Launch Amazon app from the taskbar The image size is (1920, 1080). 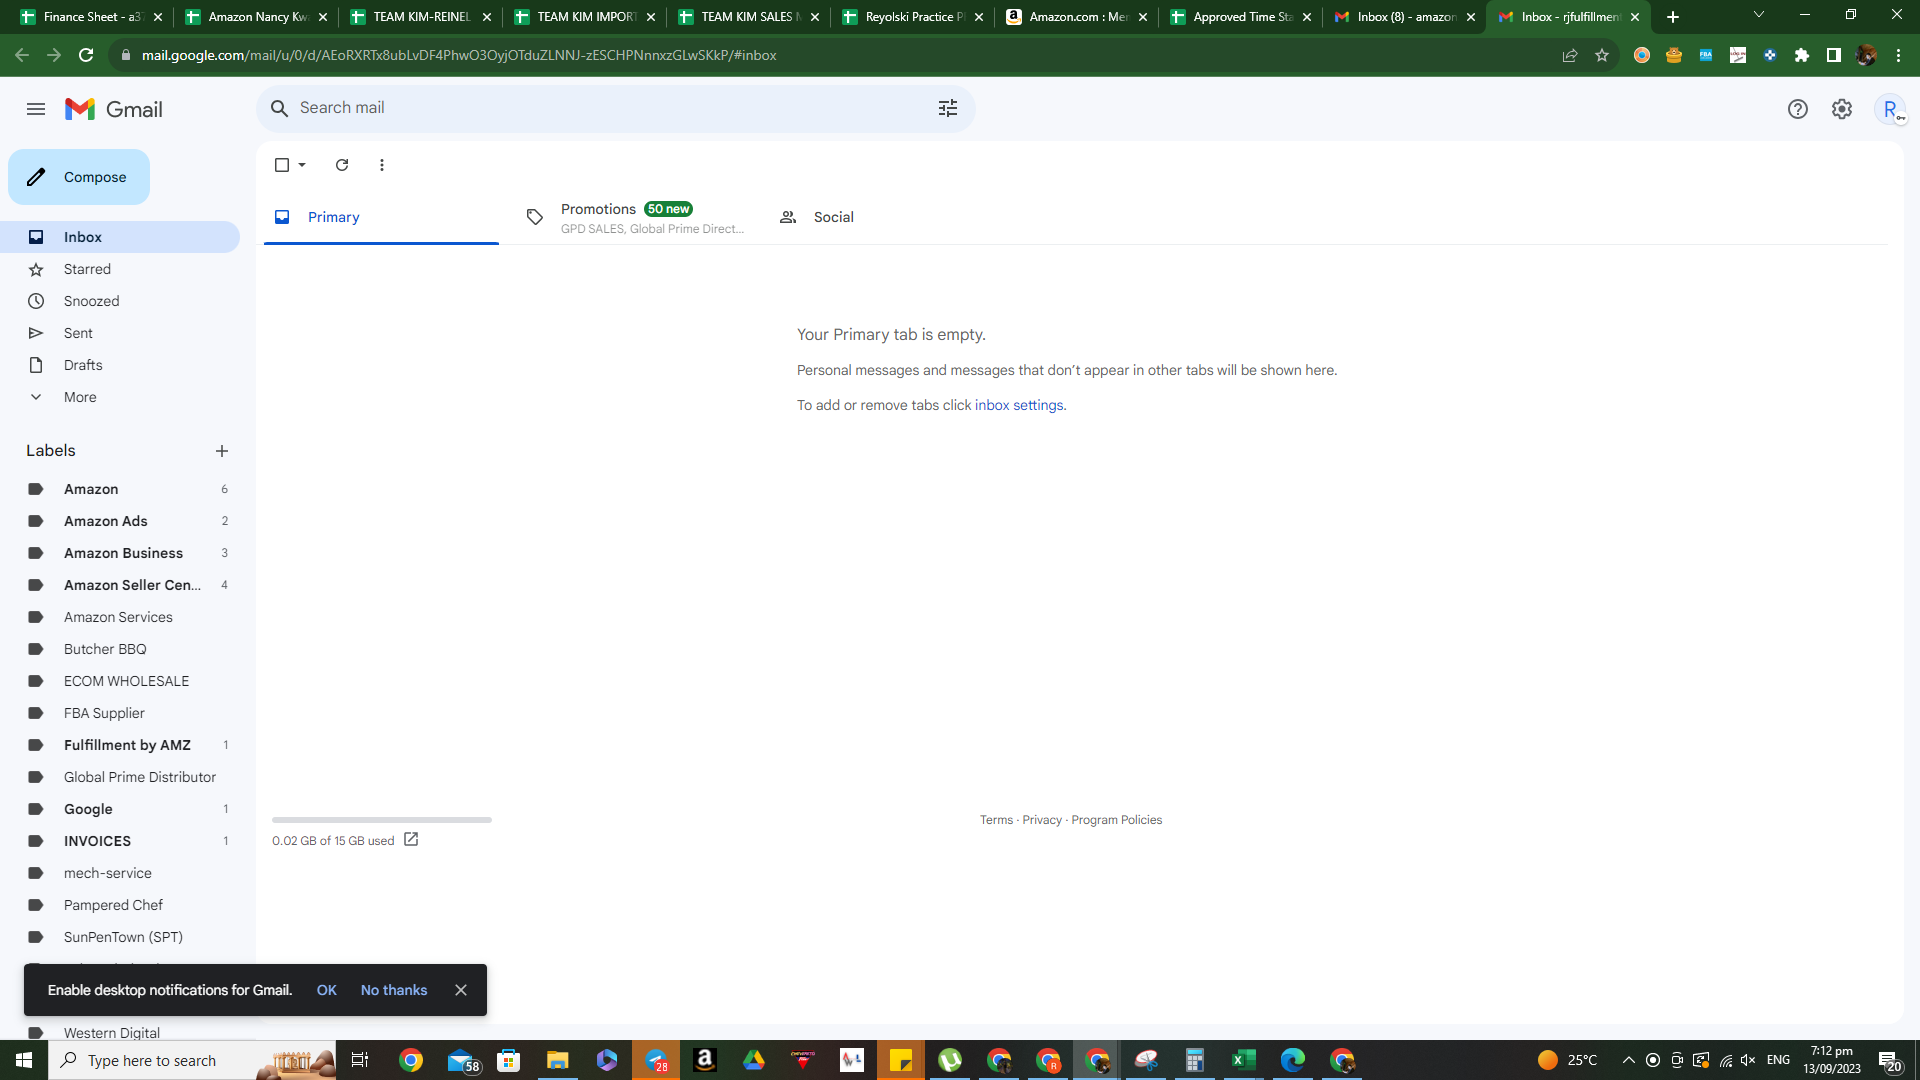[x=705, y=1060]
